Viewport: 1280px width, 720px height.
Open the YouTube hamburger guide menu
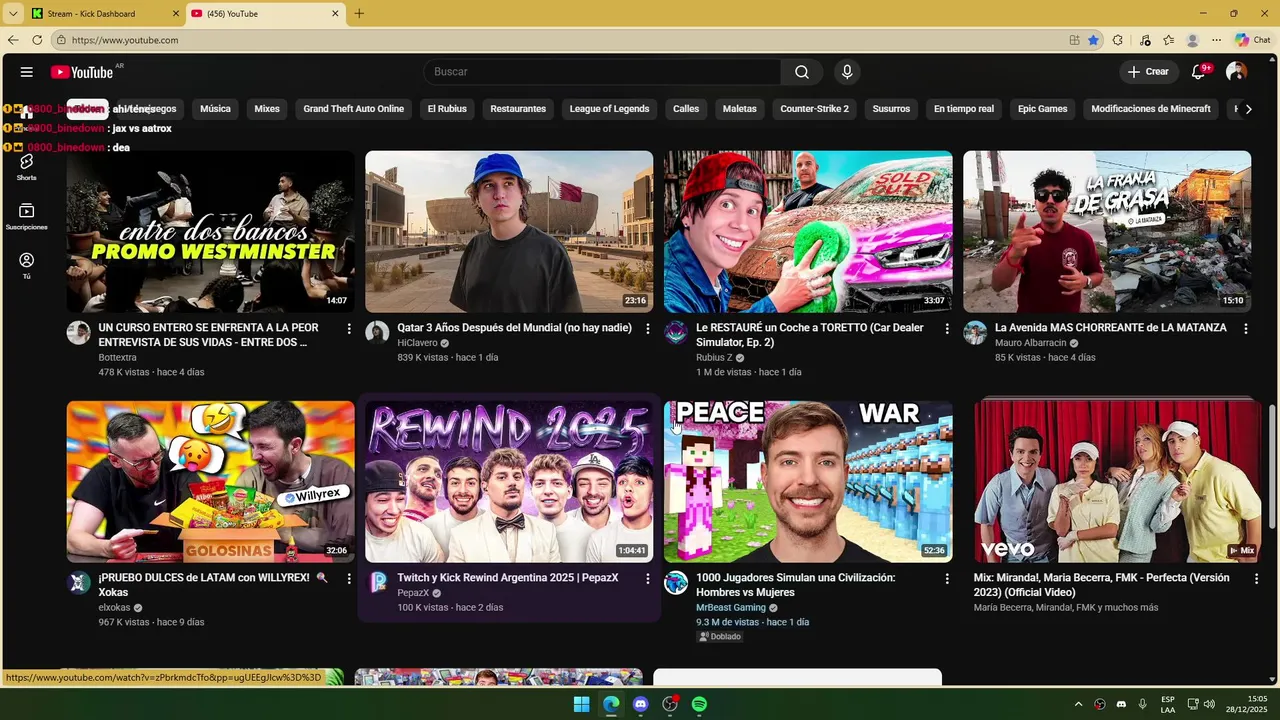click(x=27, y=72)
